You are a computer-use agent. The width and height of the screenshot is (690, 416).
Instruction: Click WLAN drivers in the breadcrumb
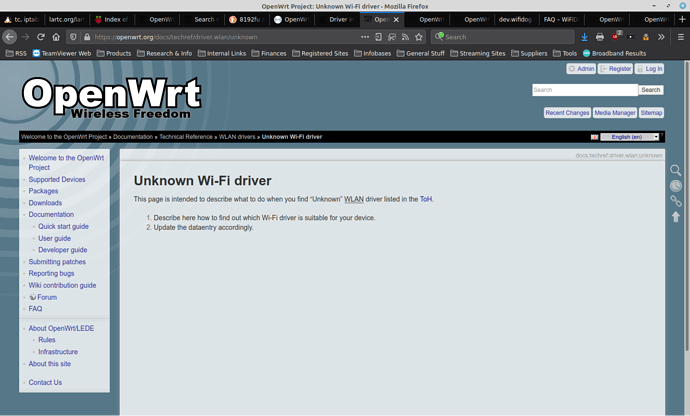(237, 137)
